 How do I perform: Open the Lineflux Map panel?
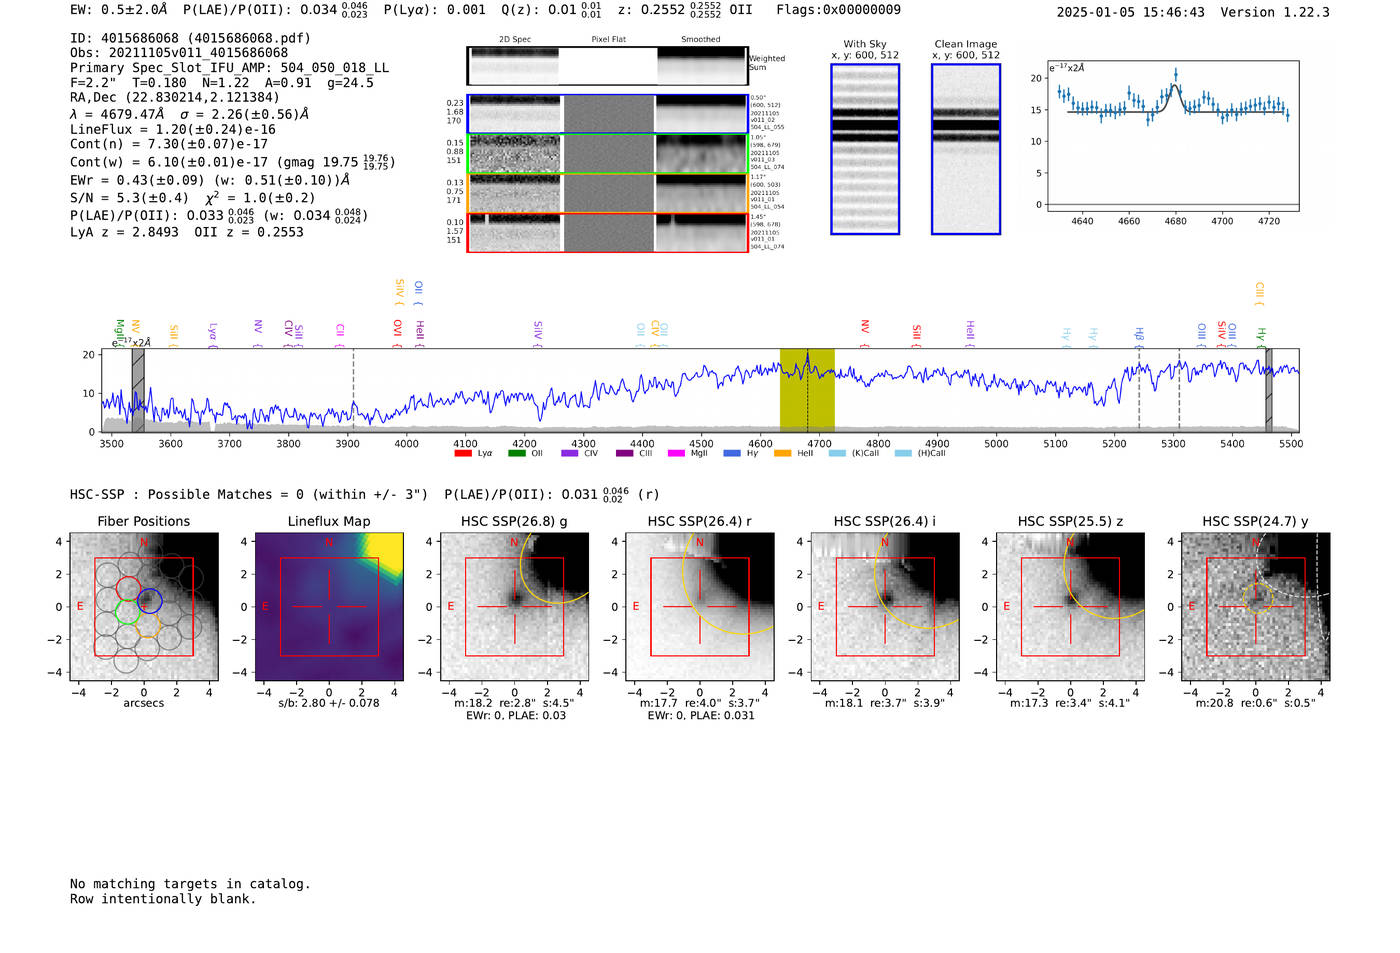[x=329, y=606]
